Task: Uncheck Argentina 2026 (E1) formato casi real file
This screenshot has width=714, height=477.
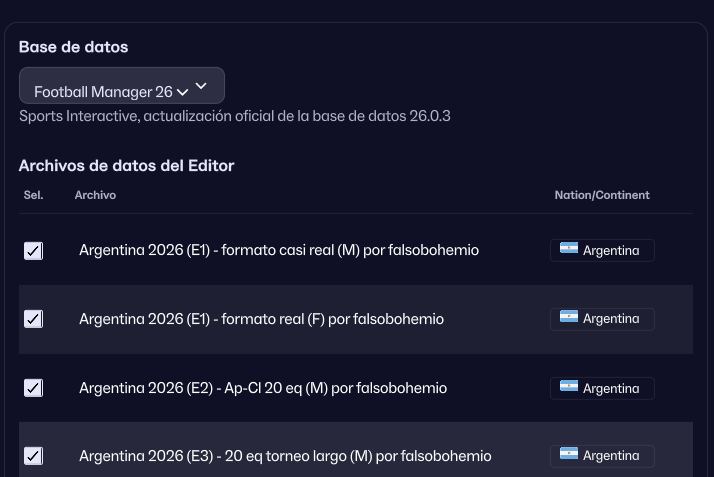Action: tap(33, 251)
